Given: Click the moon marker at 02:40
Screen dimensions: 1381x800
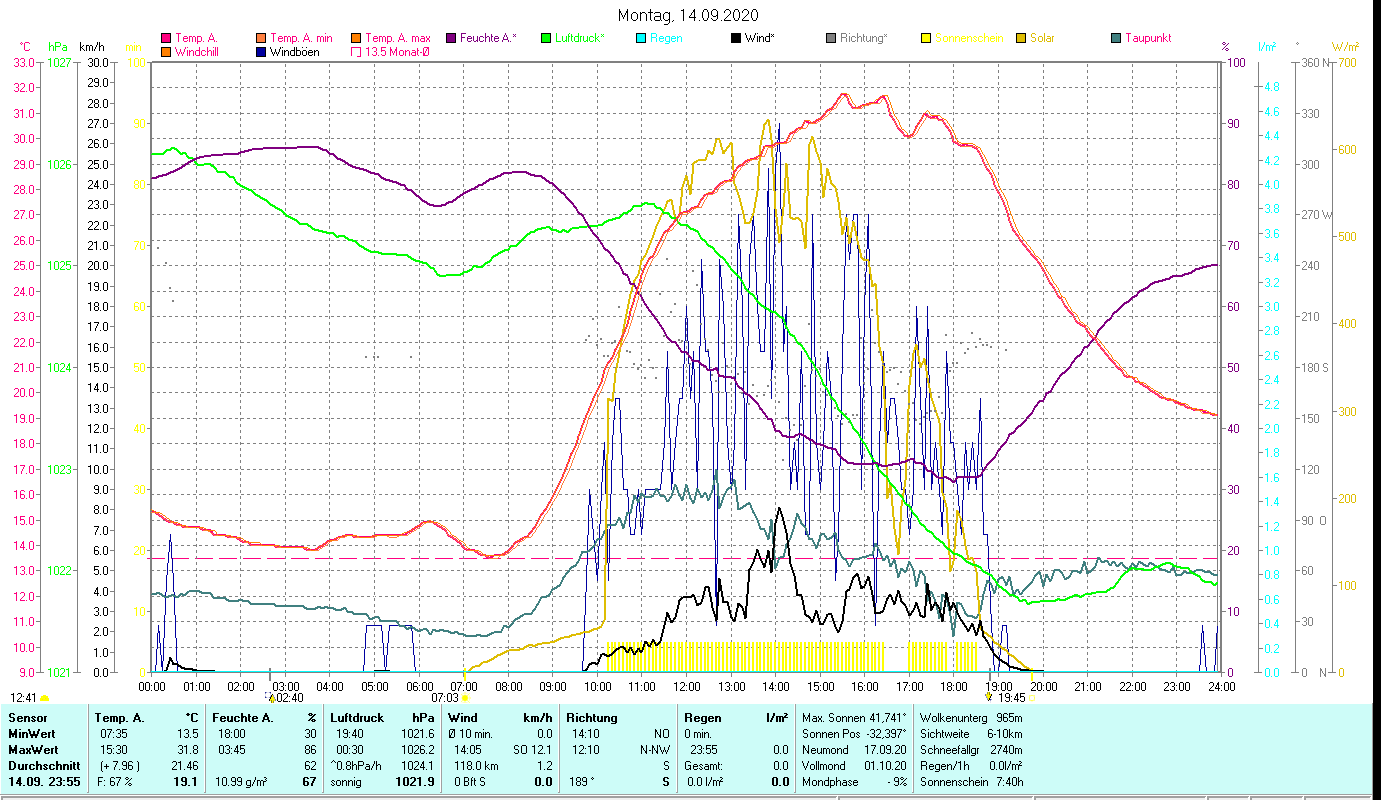Looking at the screenshot, I should pyautogui.click(x=270, y=697).
